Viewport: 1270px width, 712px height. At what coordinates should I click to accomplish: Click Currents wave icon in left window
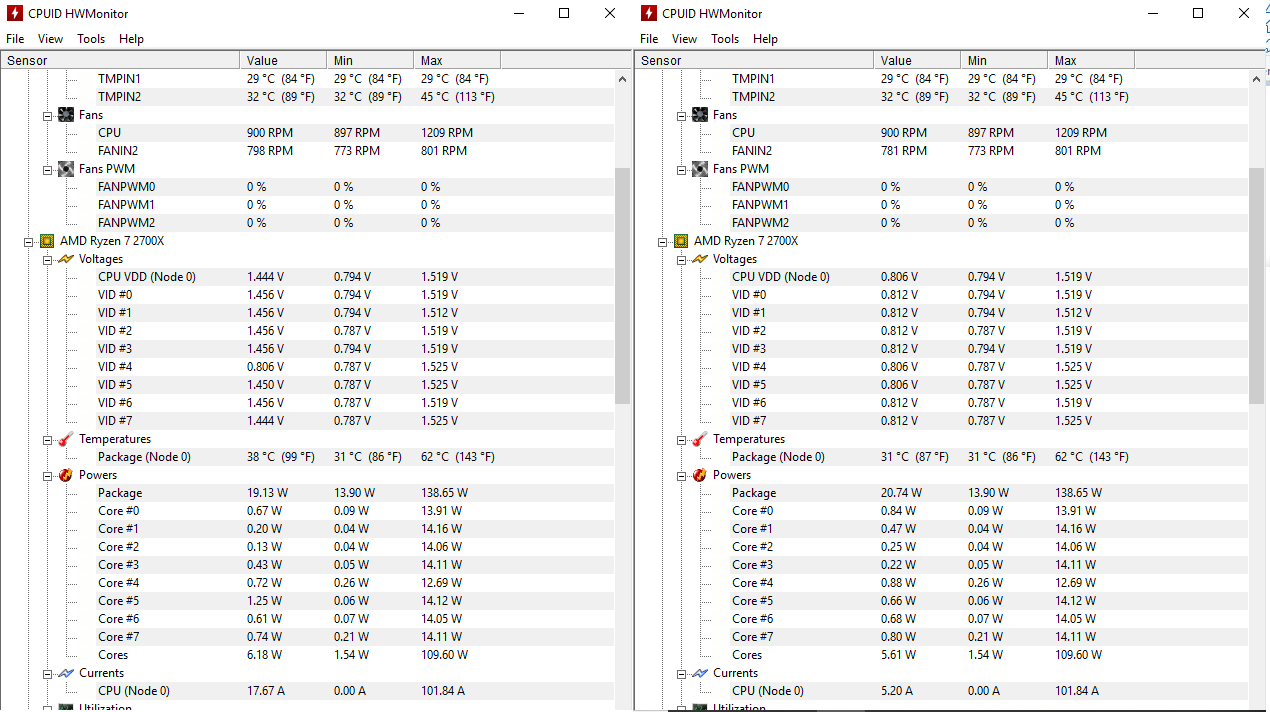point(66,673)
